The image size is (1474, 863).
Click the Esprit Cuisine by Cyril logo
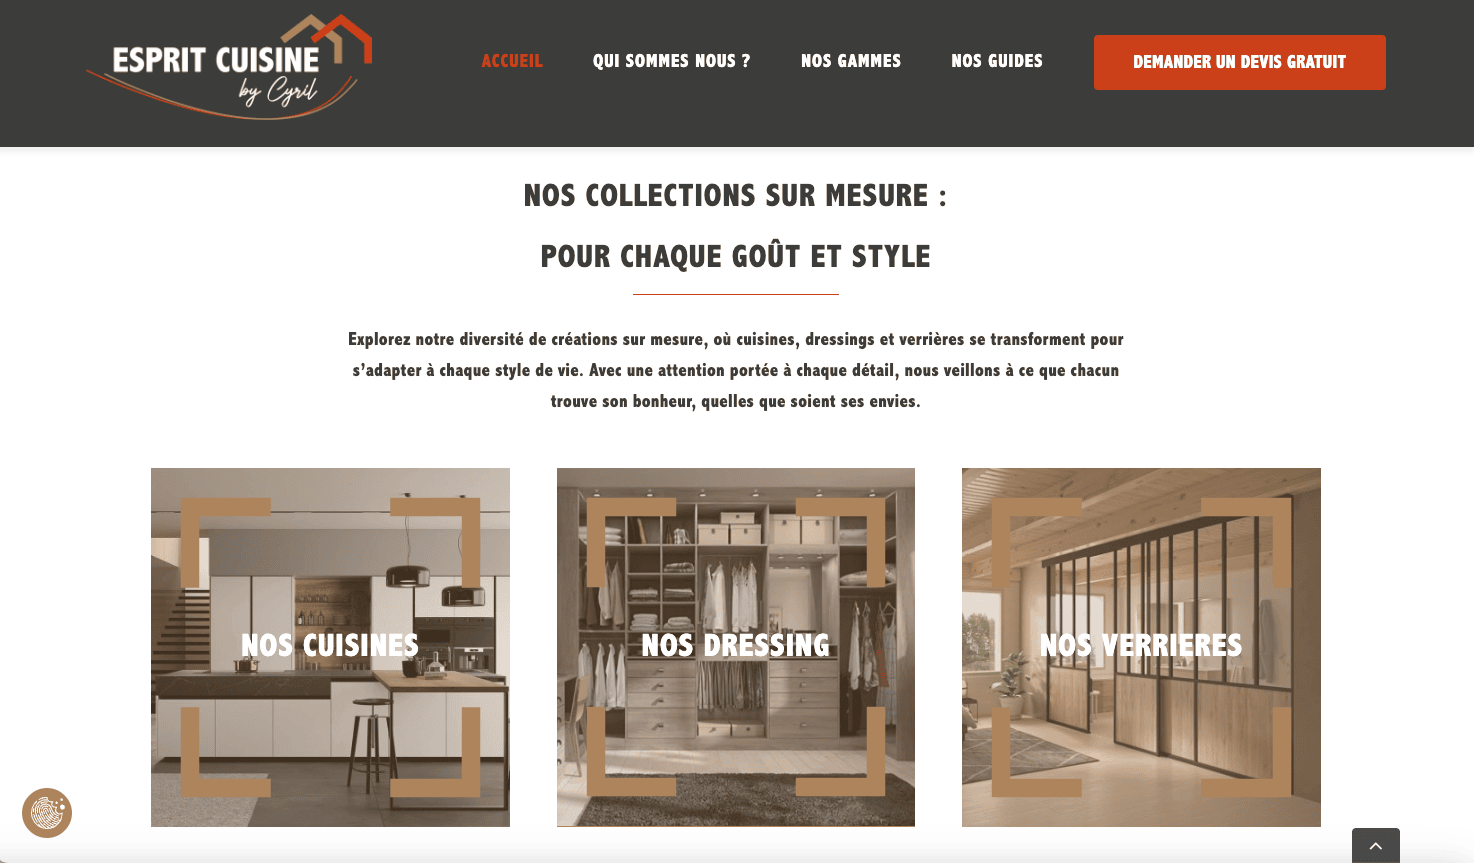click(x=229, y=66)
